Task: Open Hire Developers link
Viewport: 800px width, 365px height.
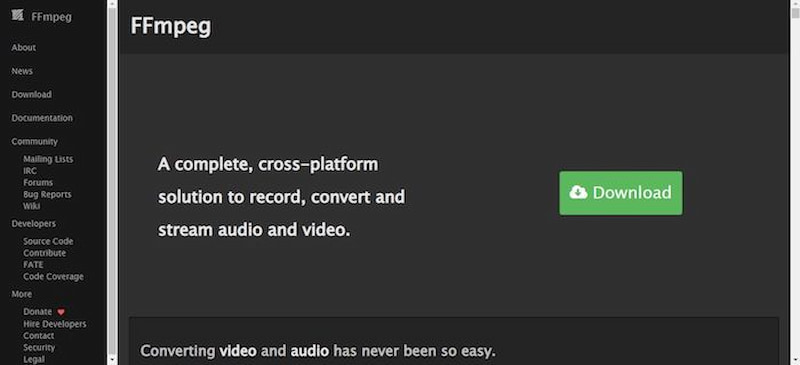Action: [x=55, y=324]
